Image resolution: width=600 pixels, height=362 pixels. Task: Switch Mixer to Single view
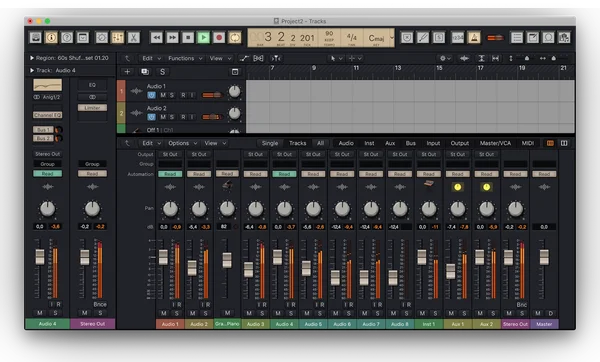click(x=270, y=143)
